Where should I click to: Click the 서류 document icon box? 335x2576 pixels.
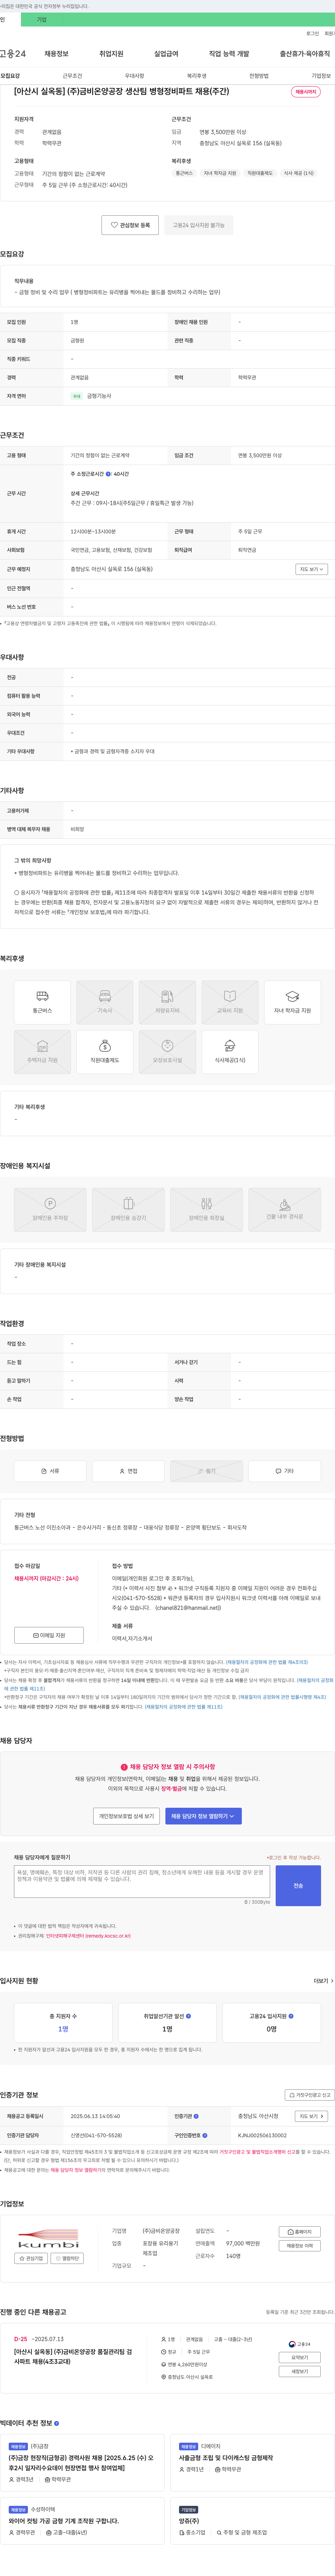pos(50,1471)
